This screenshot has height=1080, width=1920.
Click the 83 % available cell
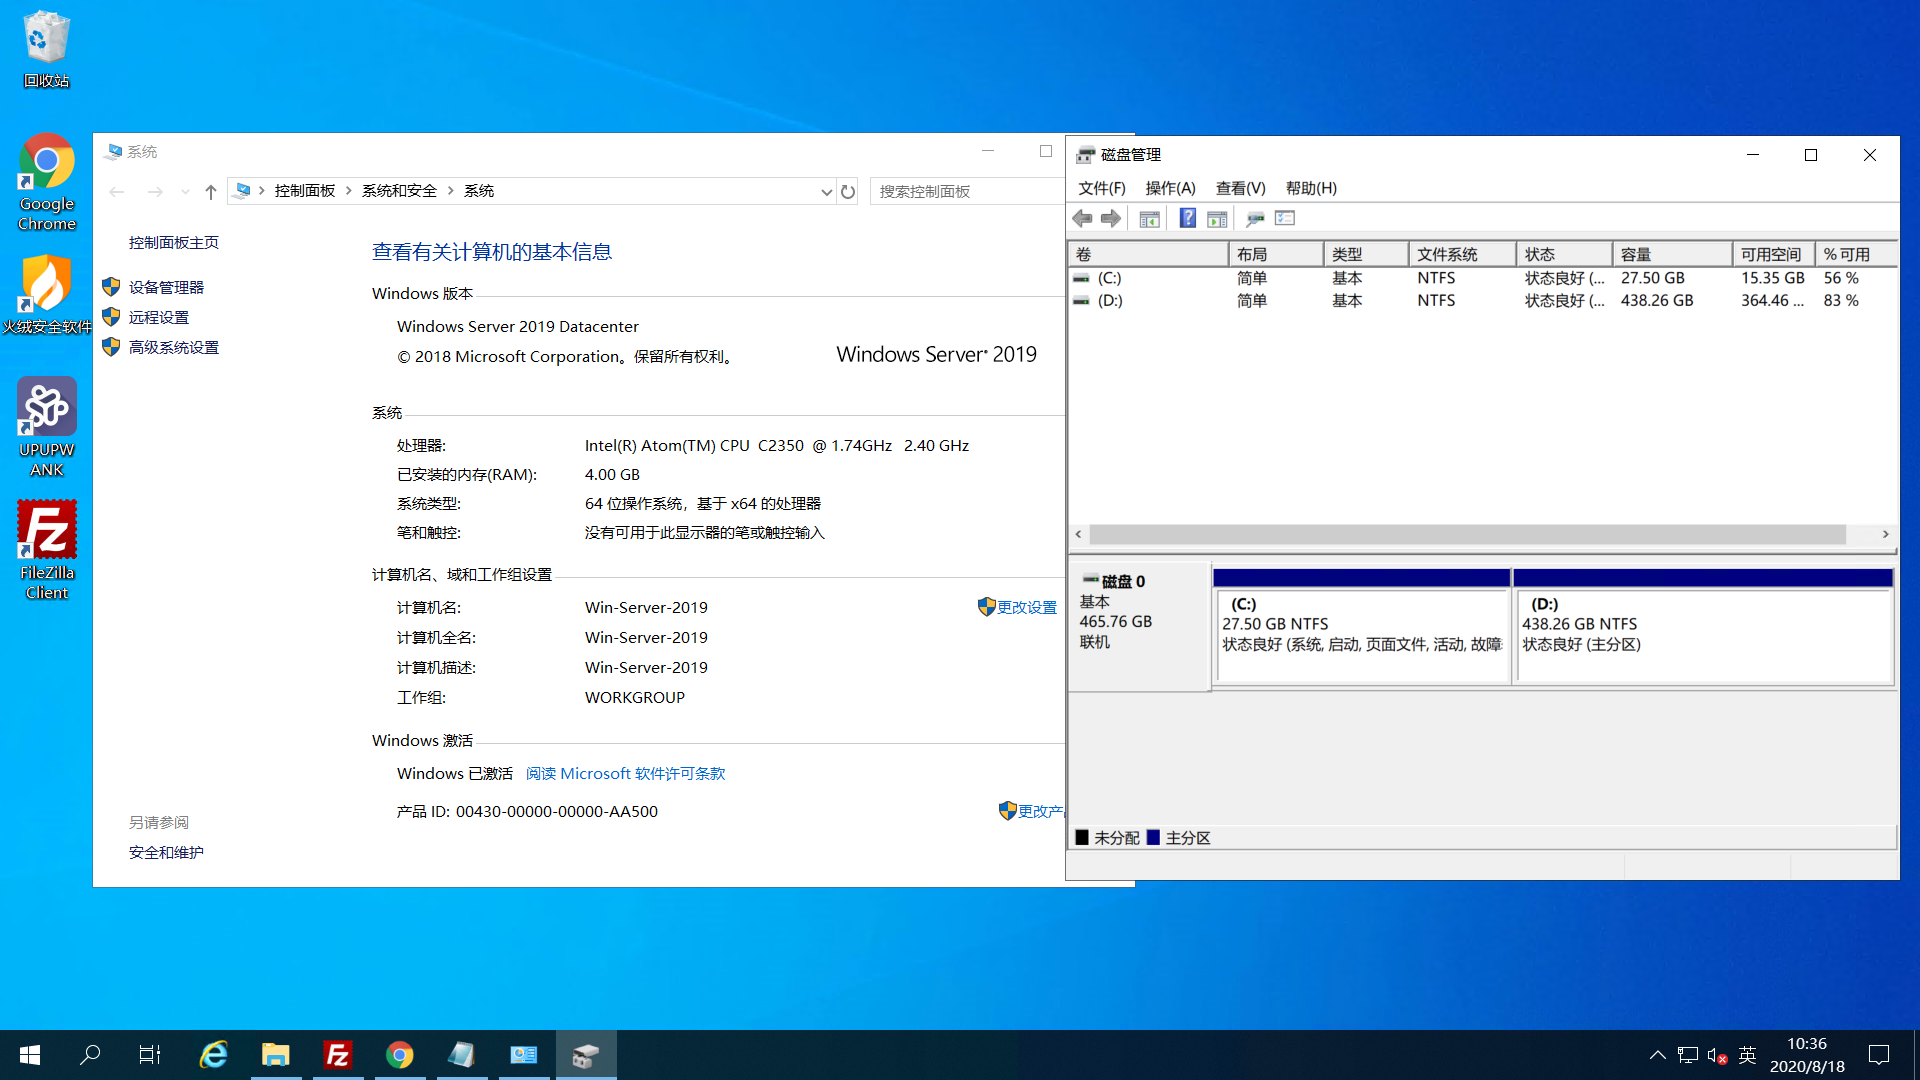pyautogui.click(x=1841, y=300)
